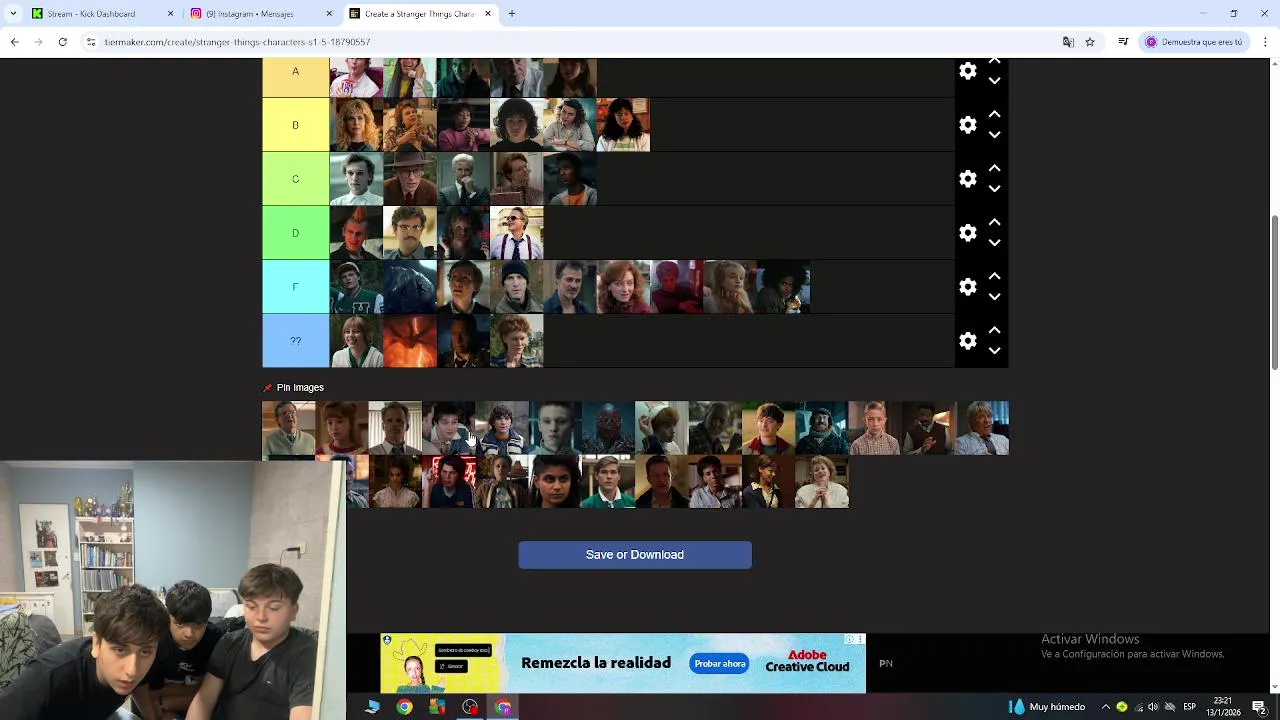The width and height of the screenshot is (1280, 720).
Task: Click the blue ?? tier label
Action: click(295, 341)
